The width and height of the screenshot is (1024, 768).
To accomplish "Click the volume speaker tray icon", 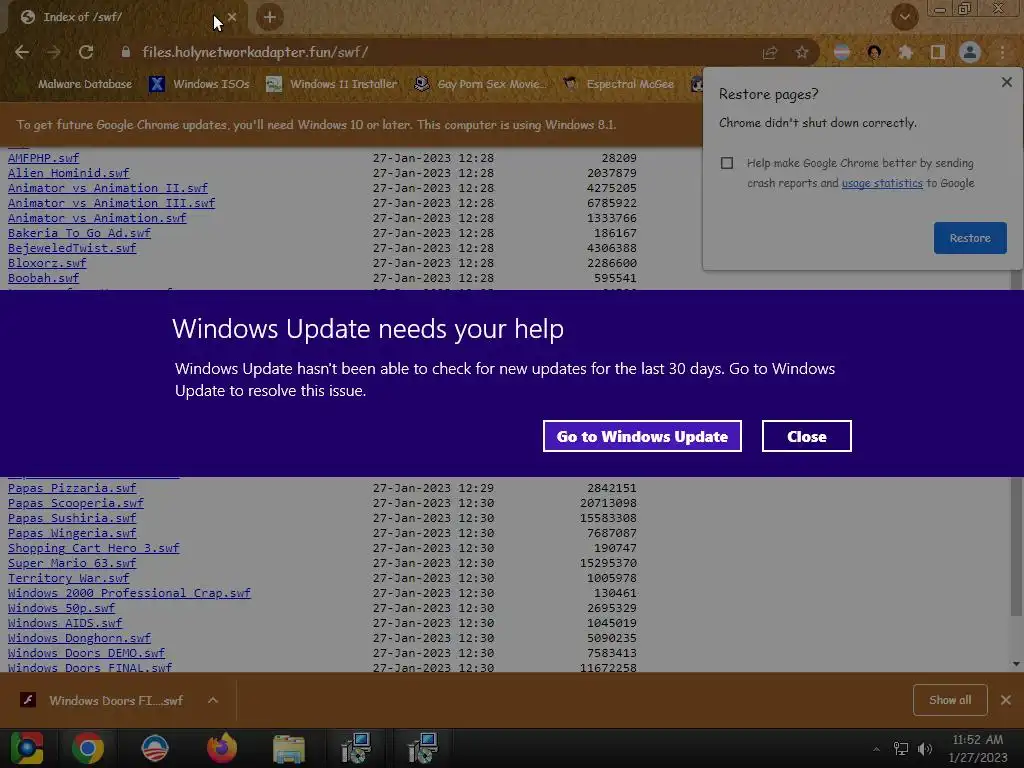I will [925, 749].
